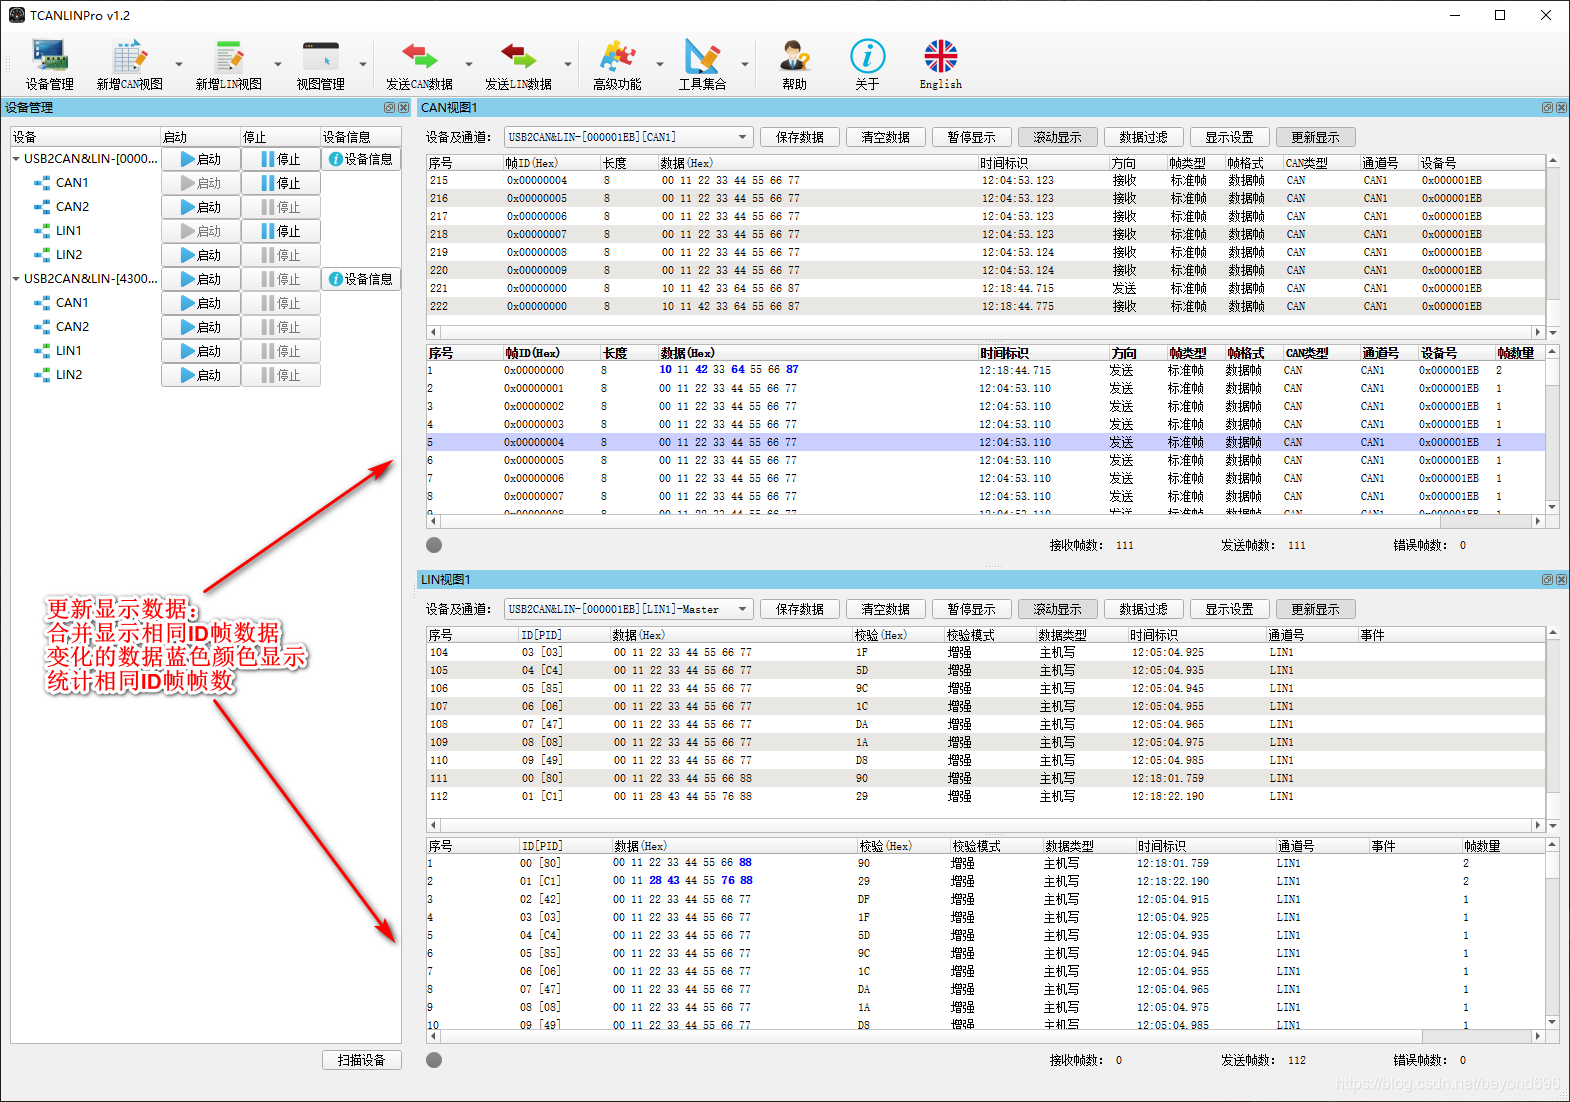Click the 发送CAN数据 send icon
Viewport: 1570px width, 1102px height.
[419, 65]
